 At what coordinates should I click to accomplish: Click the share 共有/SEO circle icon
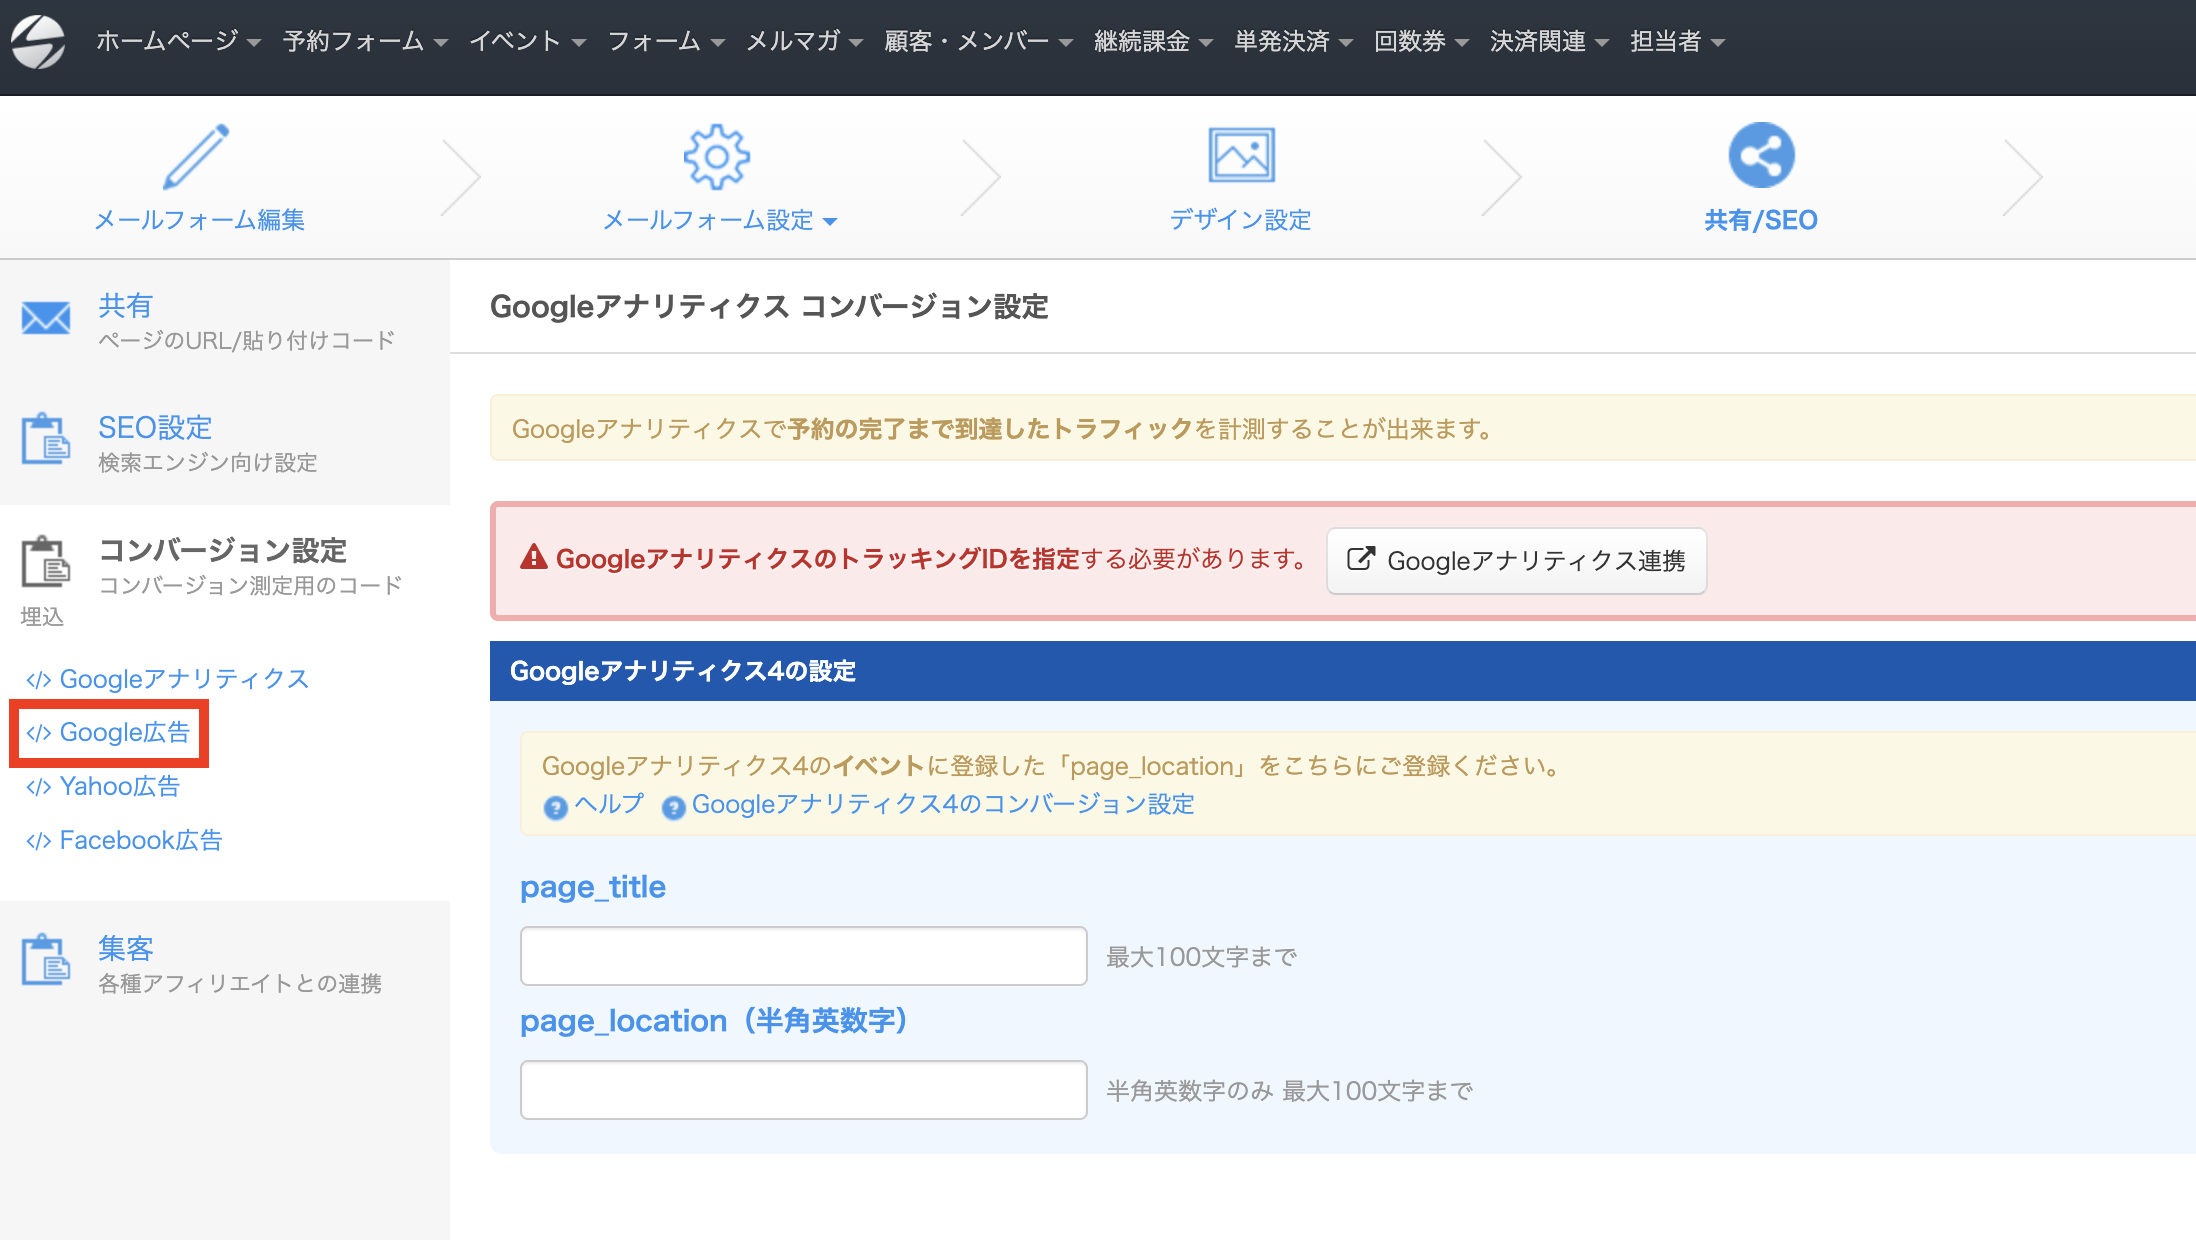click(1761, 156)
